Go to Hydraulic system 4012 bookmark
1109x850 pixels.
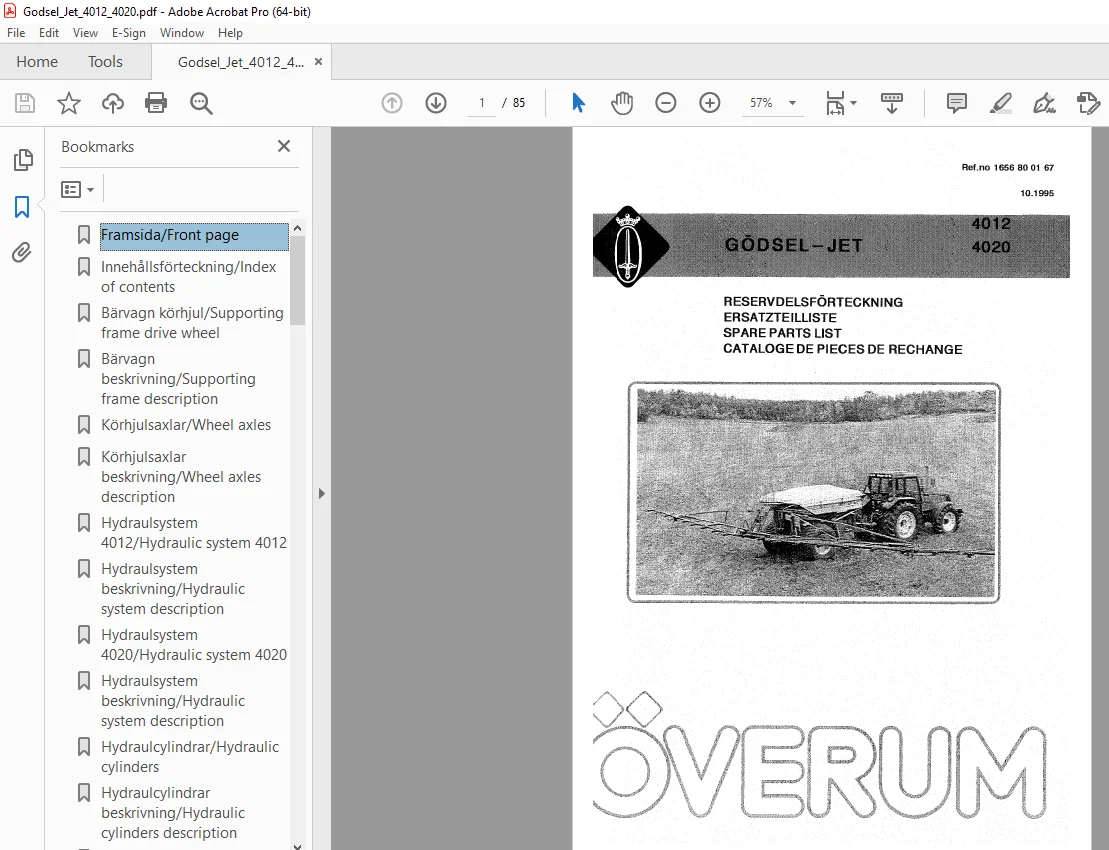click(194, 532)
